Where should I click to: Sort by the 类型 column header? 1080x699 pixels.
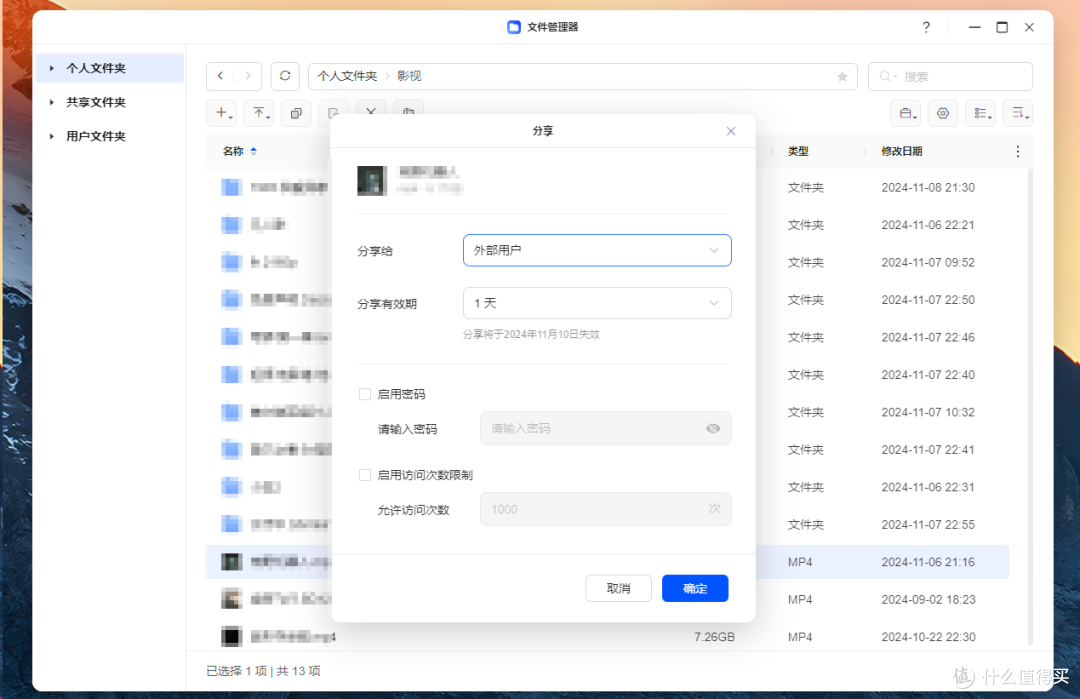pyautogui.click(x=798, y=151)
